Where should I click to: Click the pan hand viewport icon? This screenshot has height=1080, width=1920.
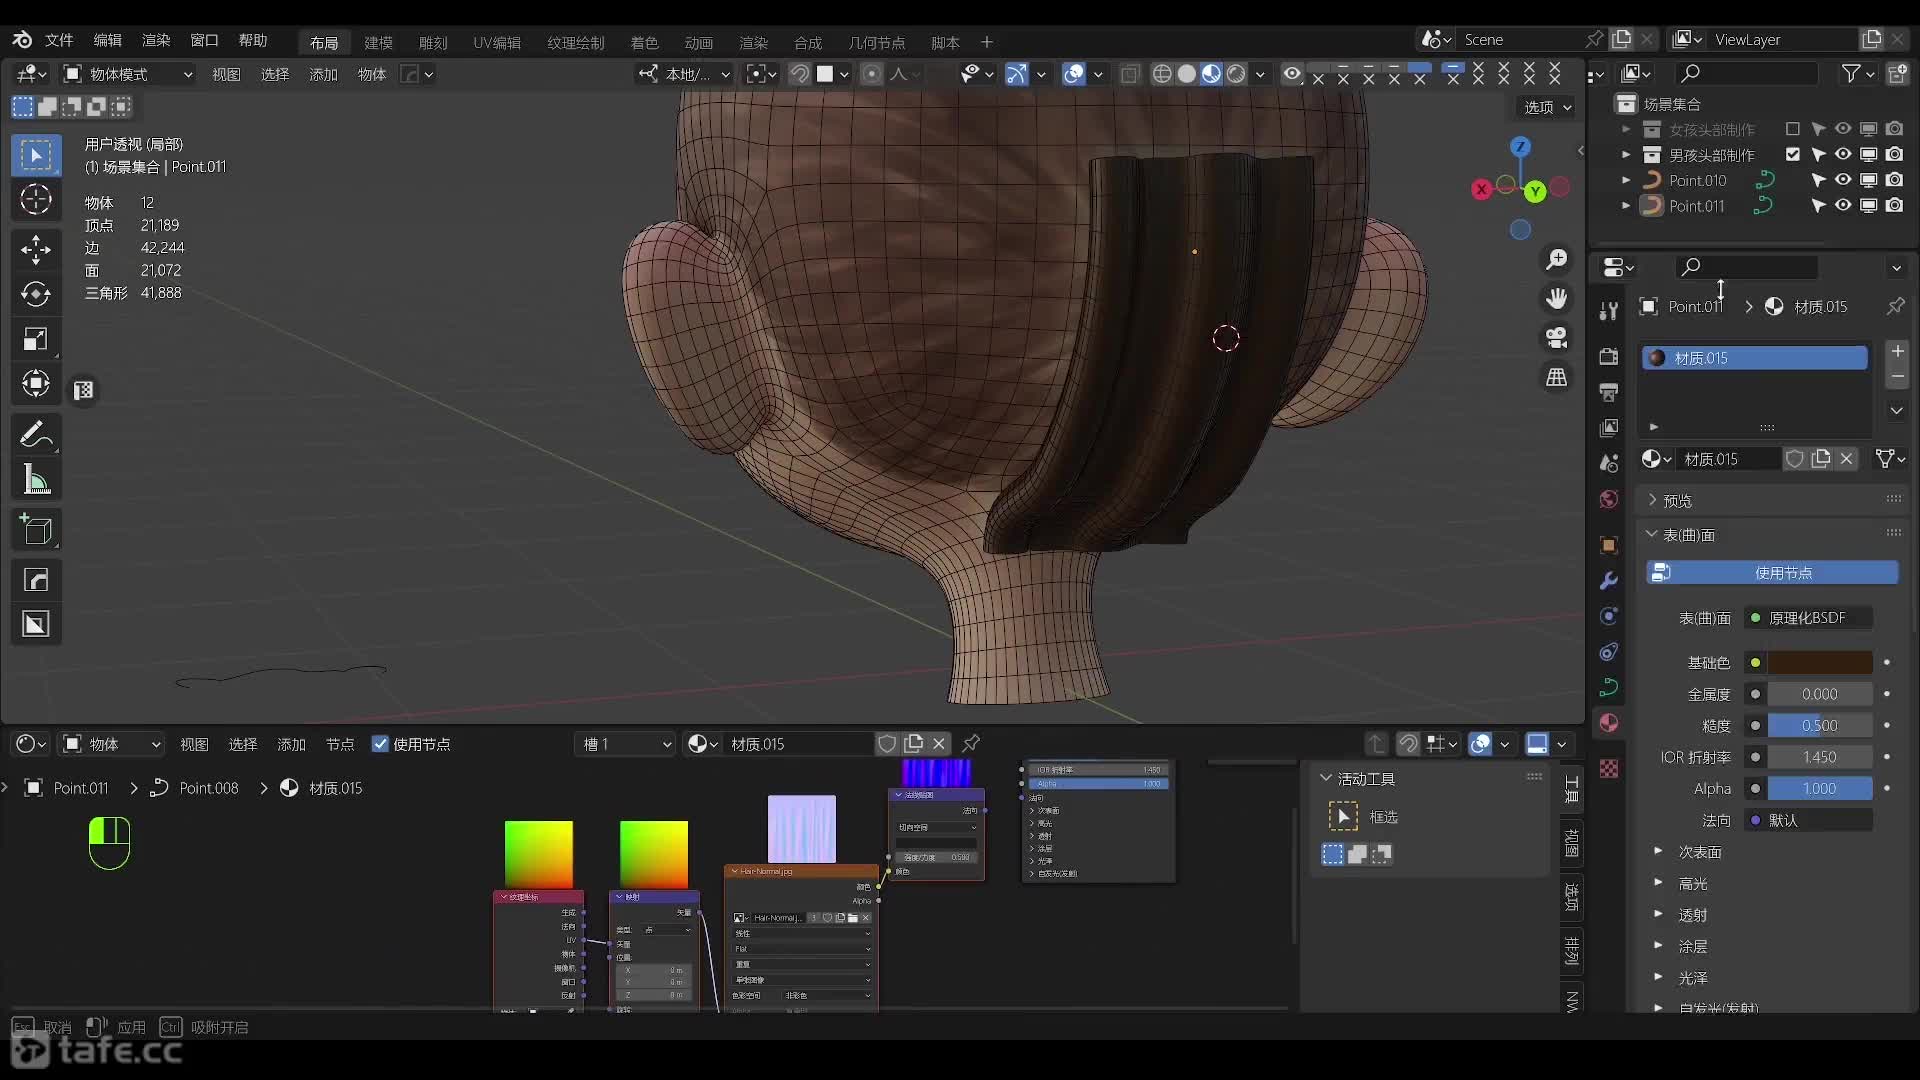tap(1557, 299)
